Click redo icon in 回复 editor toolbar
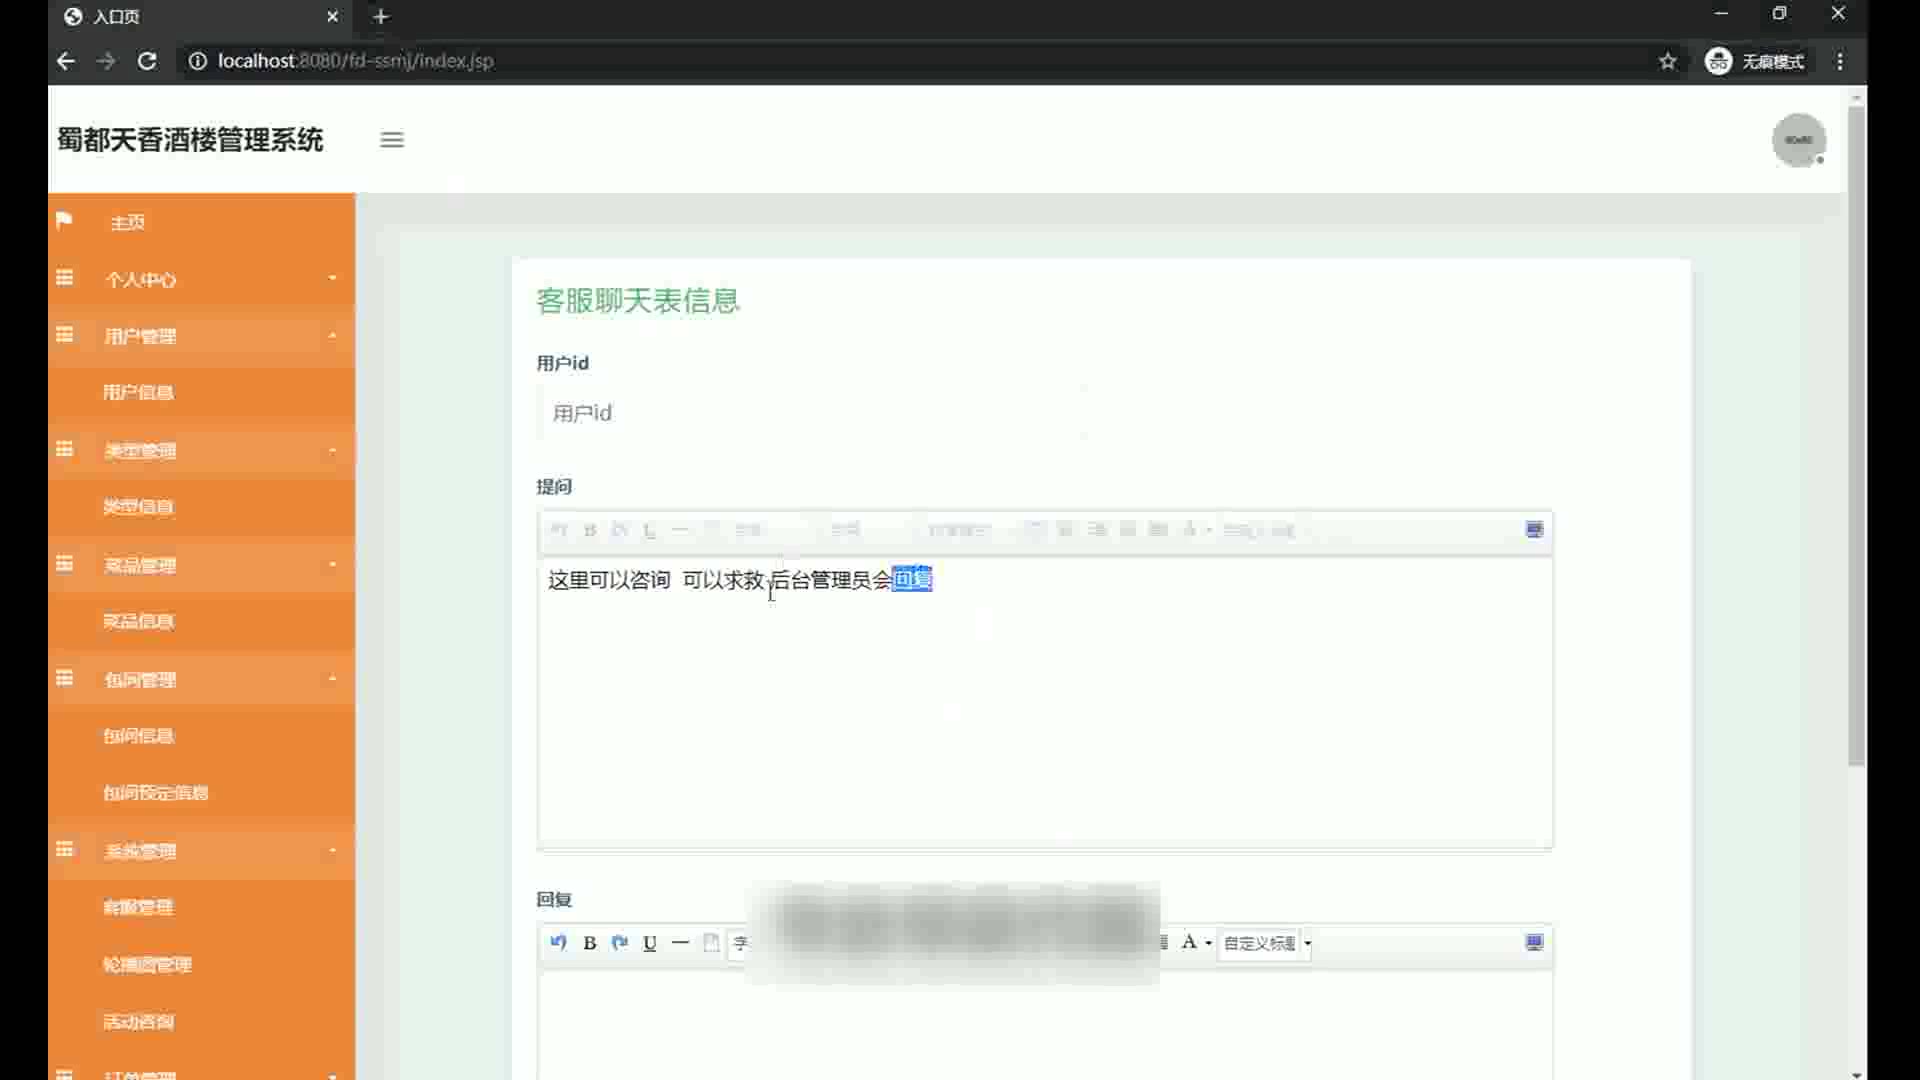 click(620, 942)
